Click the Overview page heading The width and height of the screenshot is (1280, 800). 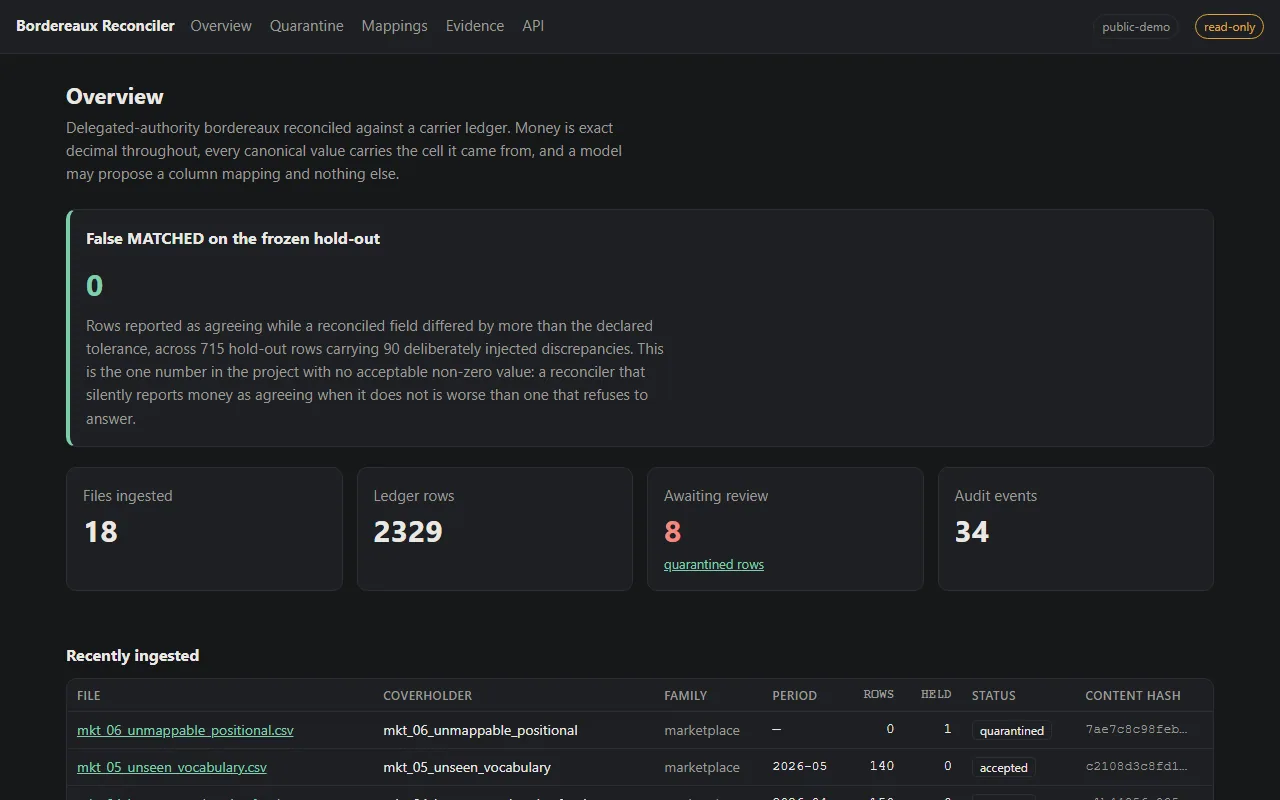click(115, 96)
